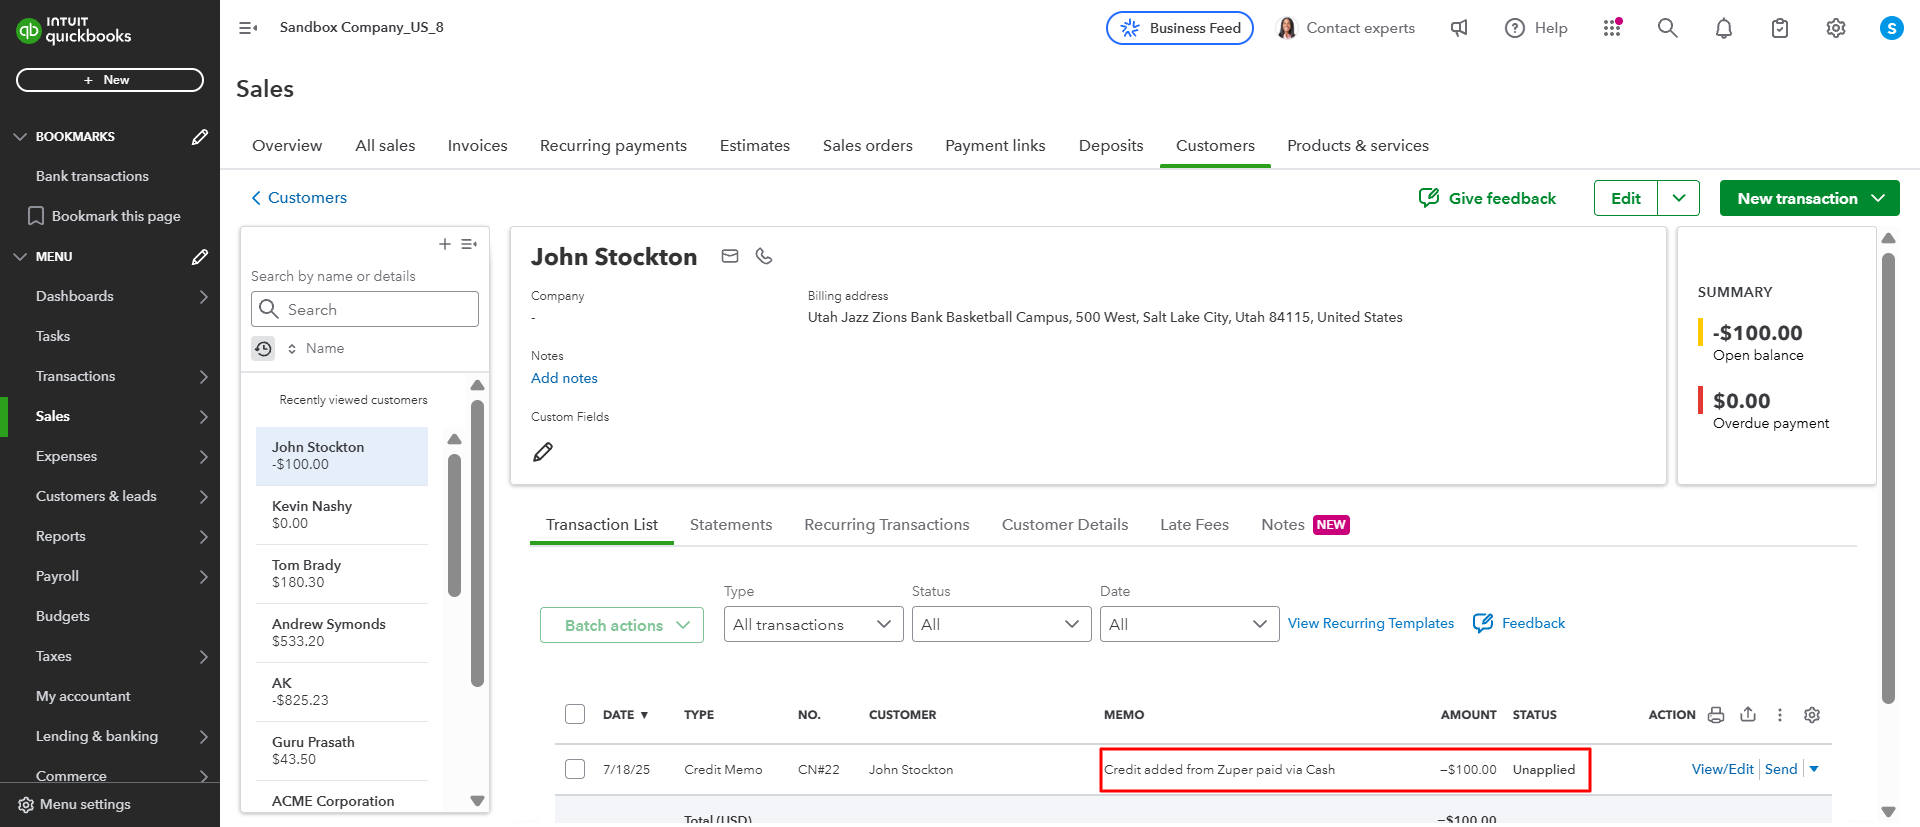Click the customer search field
Image resolution: width=1920 pixels, height=827 pixels.
click(x=365, y=309)
